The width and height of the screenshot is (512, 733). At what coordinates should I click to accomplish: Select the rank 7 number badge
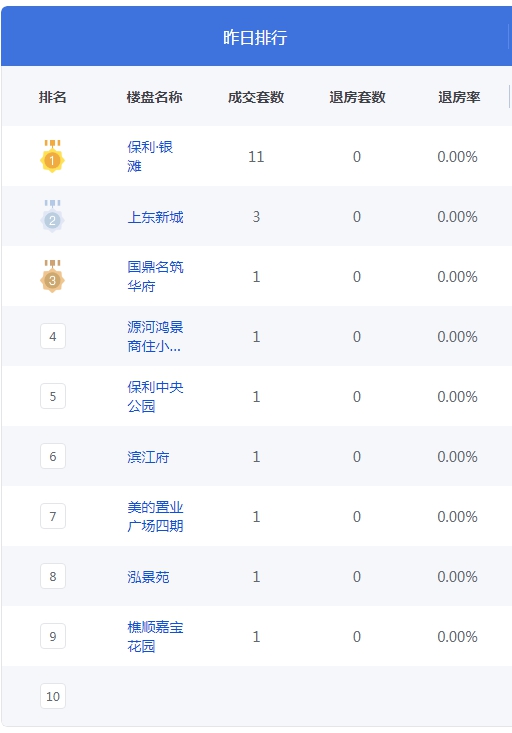[53, 516]
